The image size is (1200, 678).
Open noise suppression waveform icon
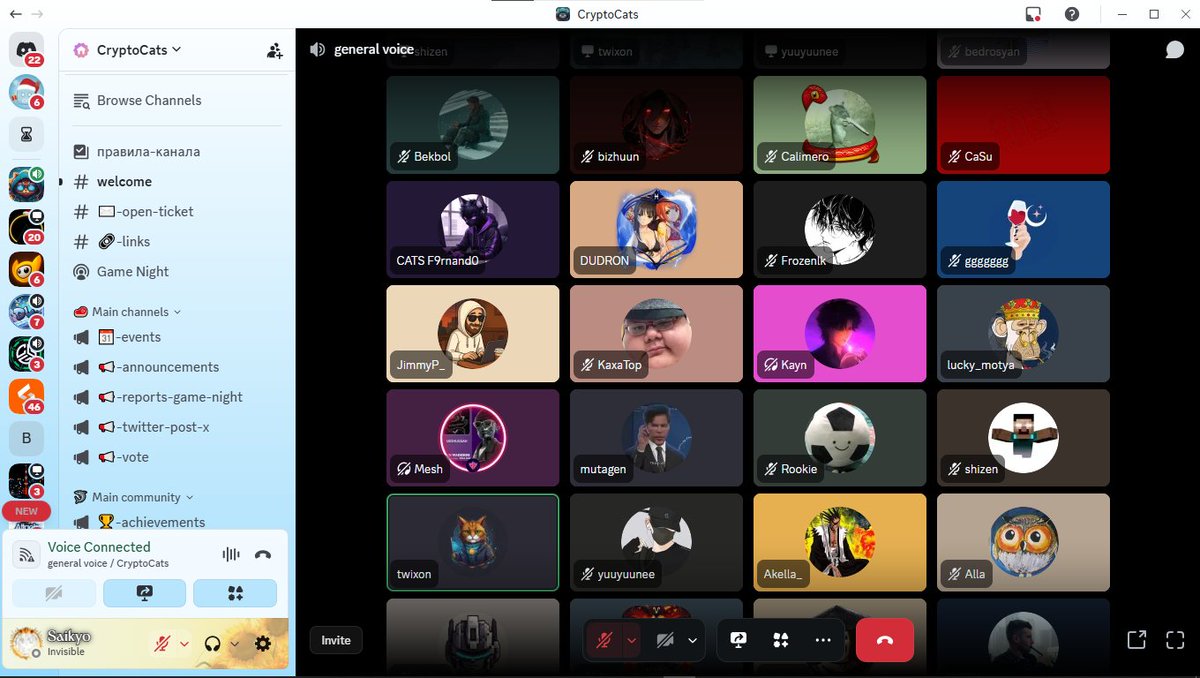(x=231, y=554)
